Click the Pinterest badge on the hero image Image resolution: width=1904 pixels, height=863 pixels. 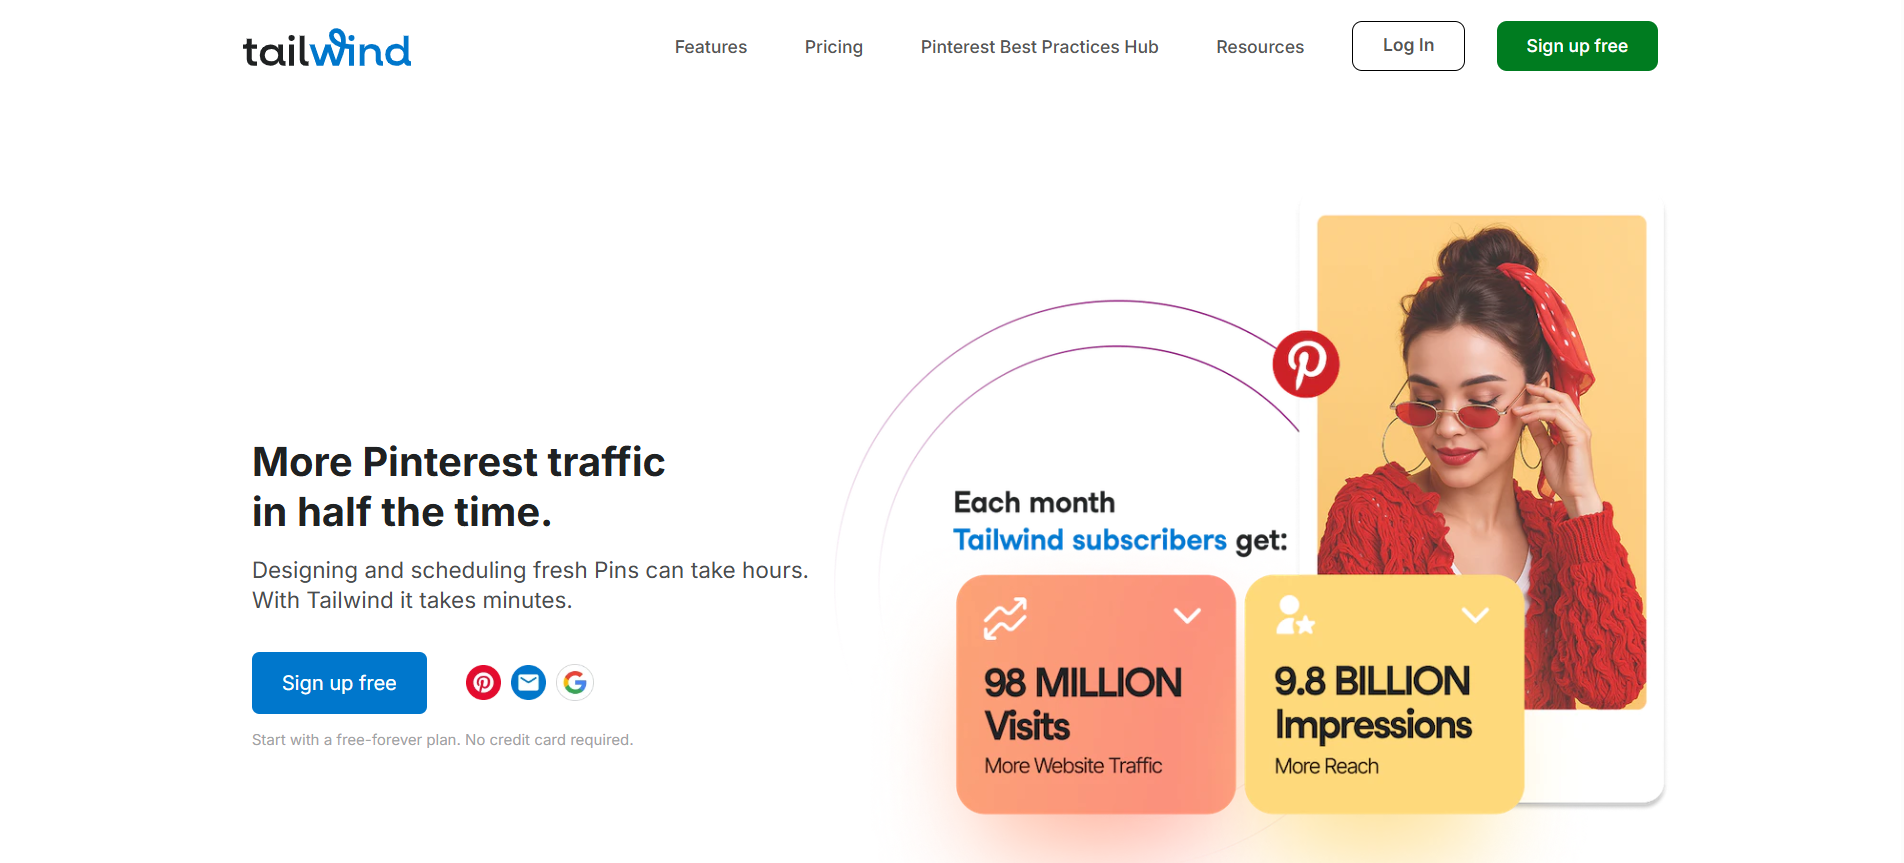1306,364
